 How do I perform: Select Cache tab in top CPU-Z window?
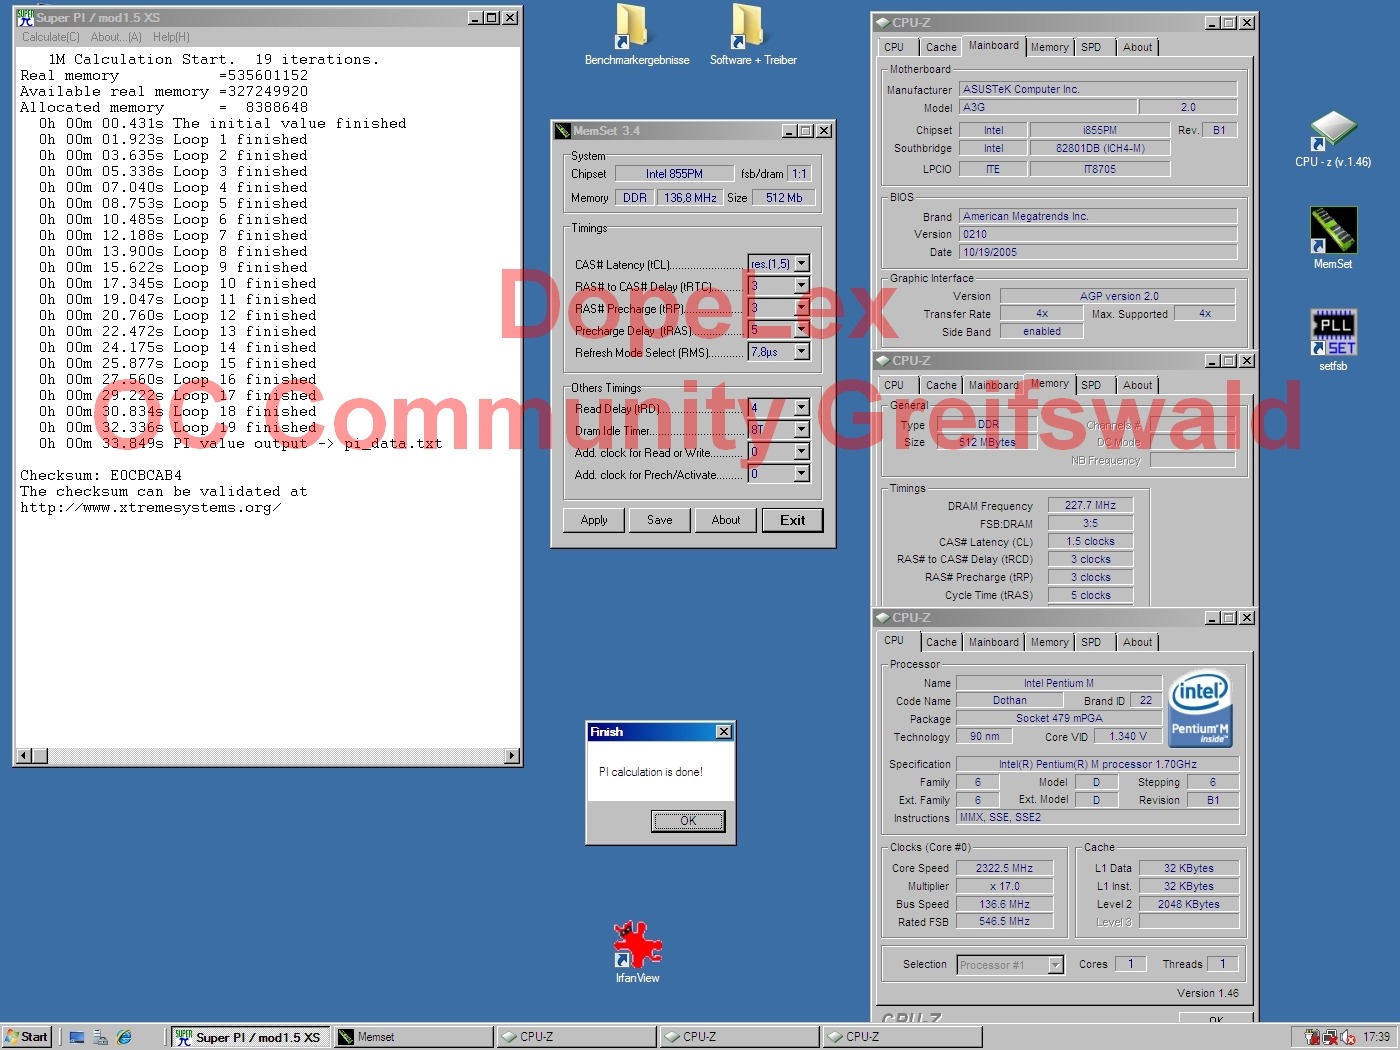(x=941, y=47)
